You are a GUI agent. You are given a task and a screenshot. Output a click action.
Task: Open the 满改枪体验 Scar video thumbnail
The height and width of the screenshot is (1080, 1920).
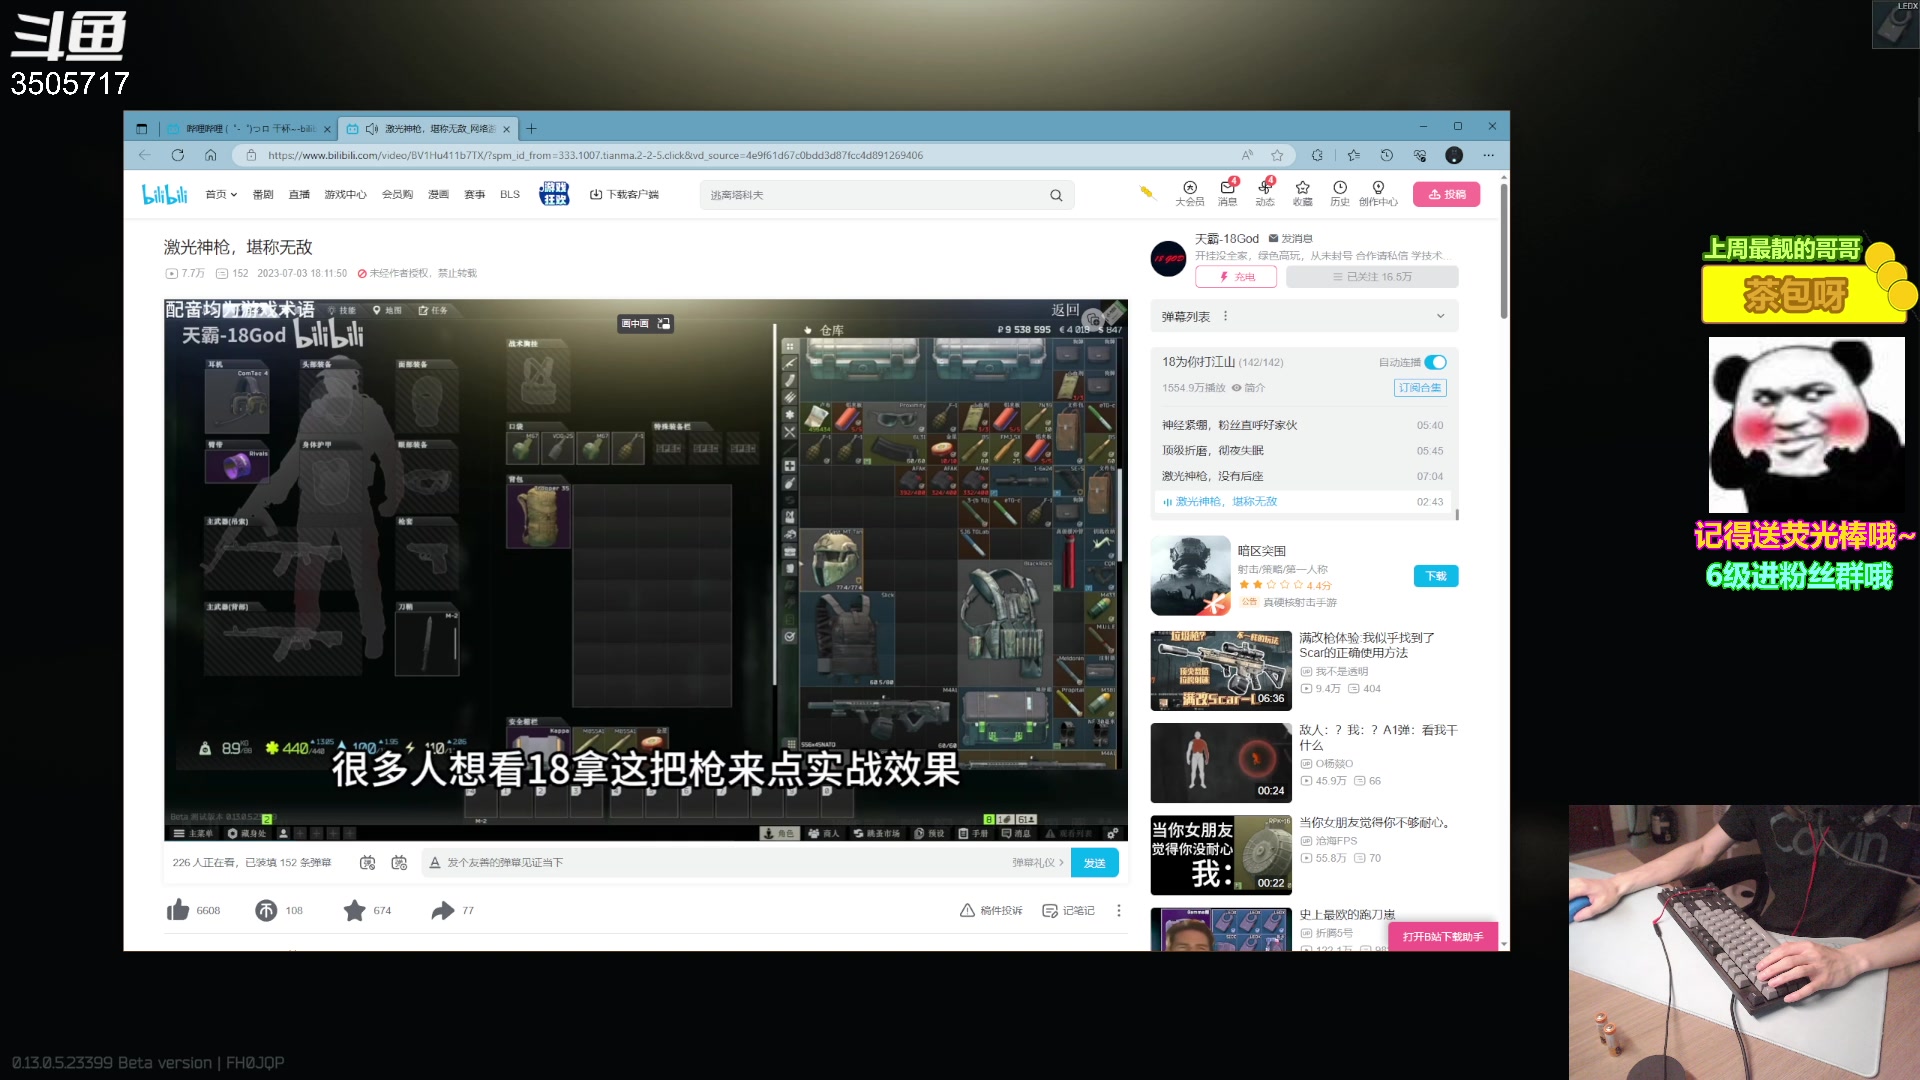coord(1220,670)
